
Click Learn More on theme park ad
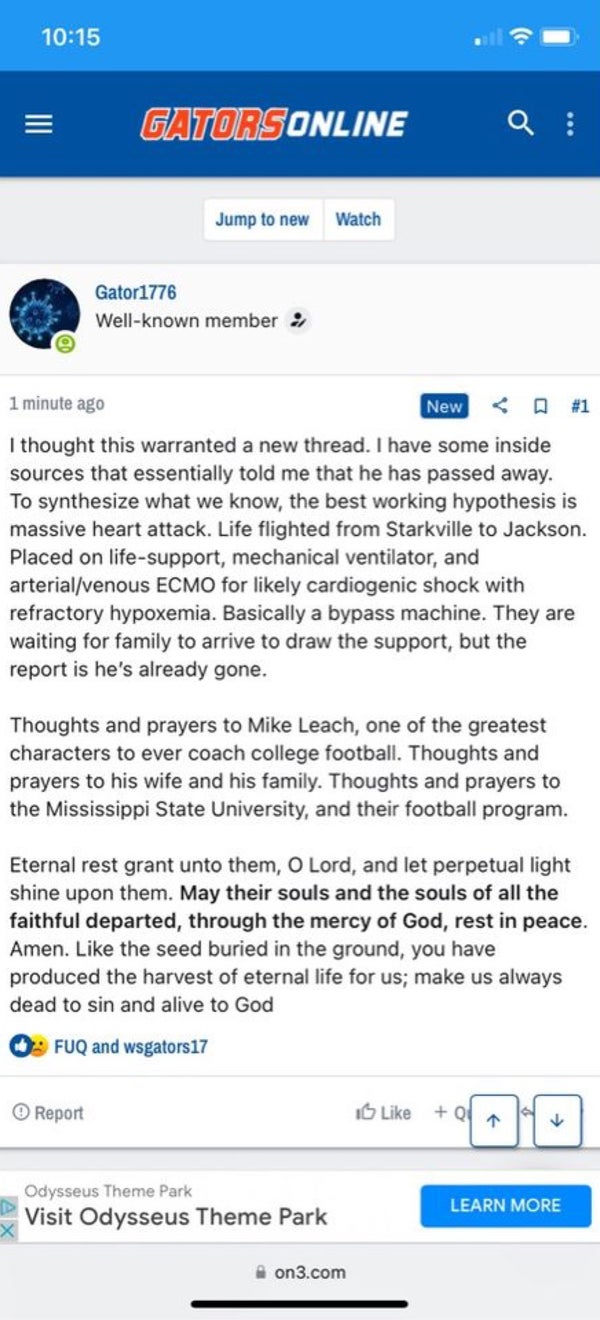[505, 1205]
